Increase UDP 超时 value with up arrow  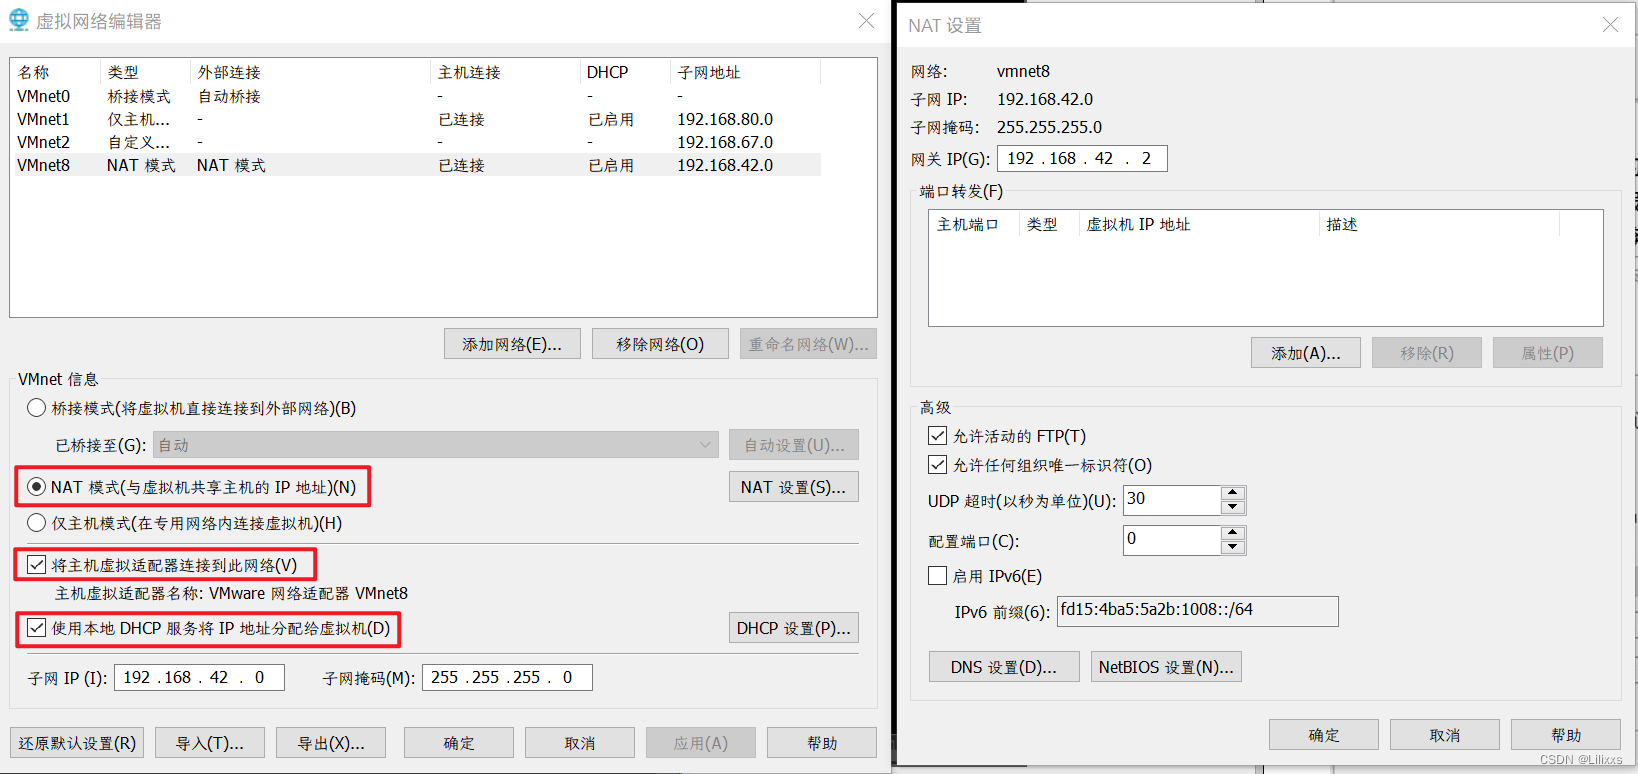click(x=1233, y=493)
